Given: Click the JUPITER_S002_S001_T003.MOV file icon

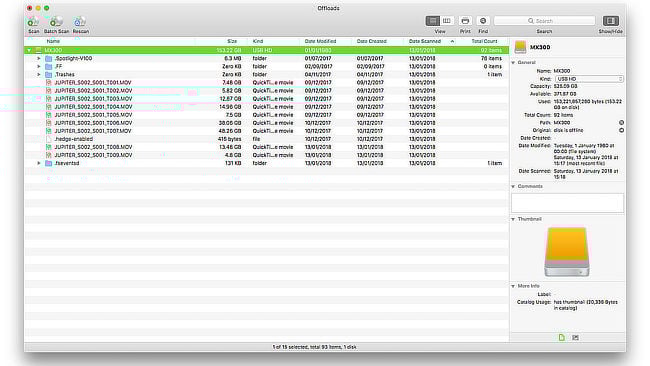Looking at the screenshot, I should (49, 99).
